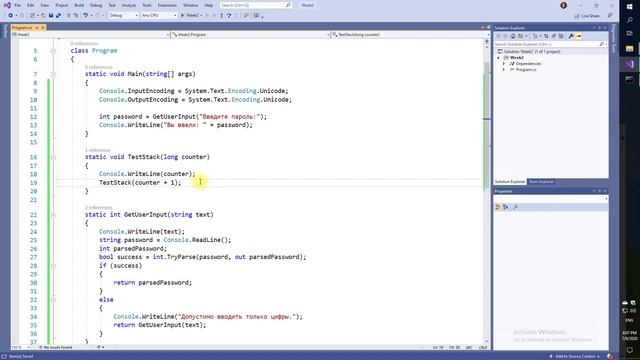Viewport: 640px width, 360px height.
Task: Click the '1 reference' CodeLens above TestStack
Action: pos(98,150)
